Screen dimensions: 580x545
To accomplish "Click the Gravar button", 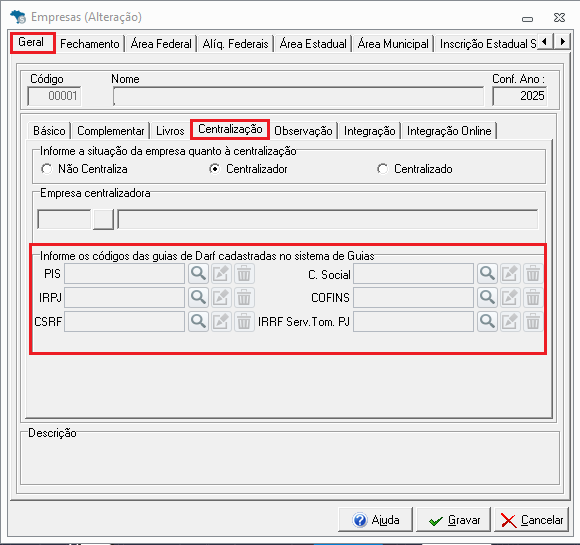I will 454,520.
